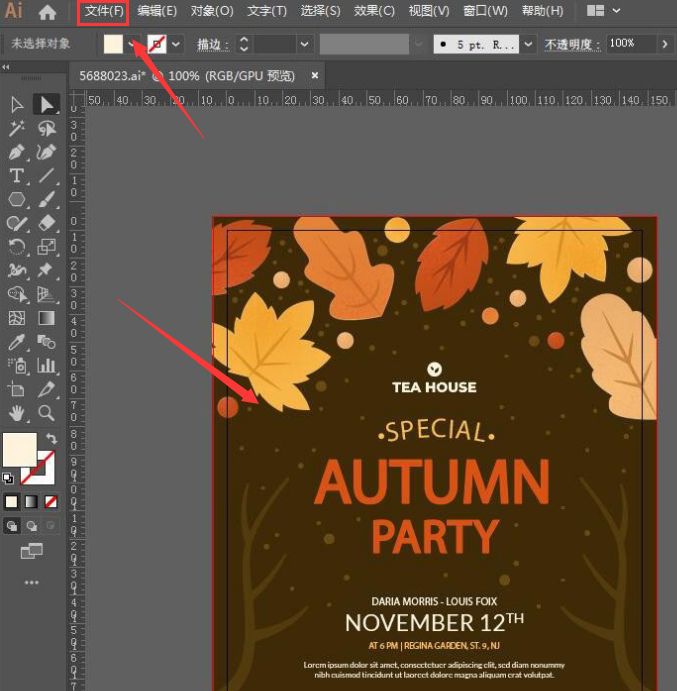Select the Eyedropper tool
The image size is (677, 691).
17,342
